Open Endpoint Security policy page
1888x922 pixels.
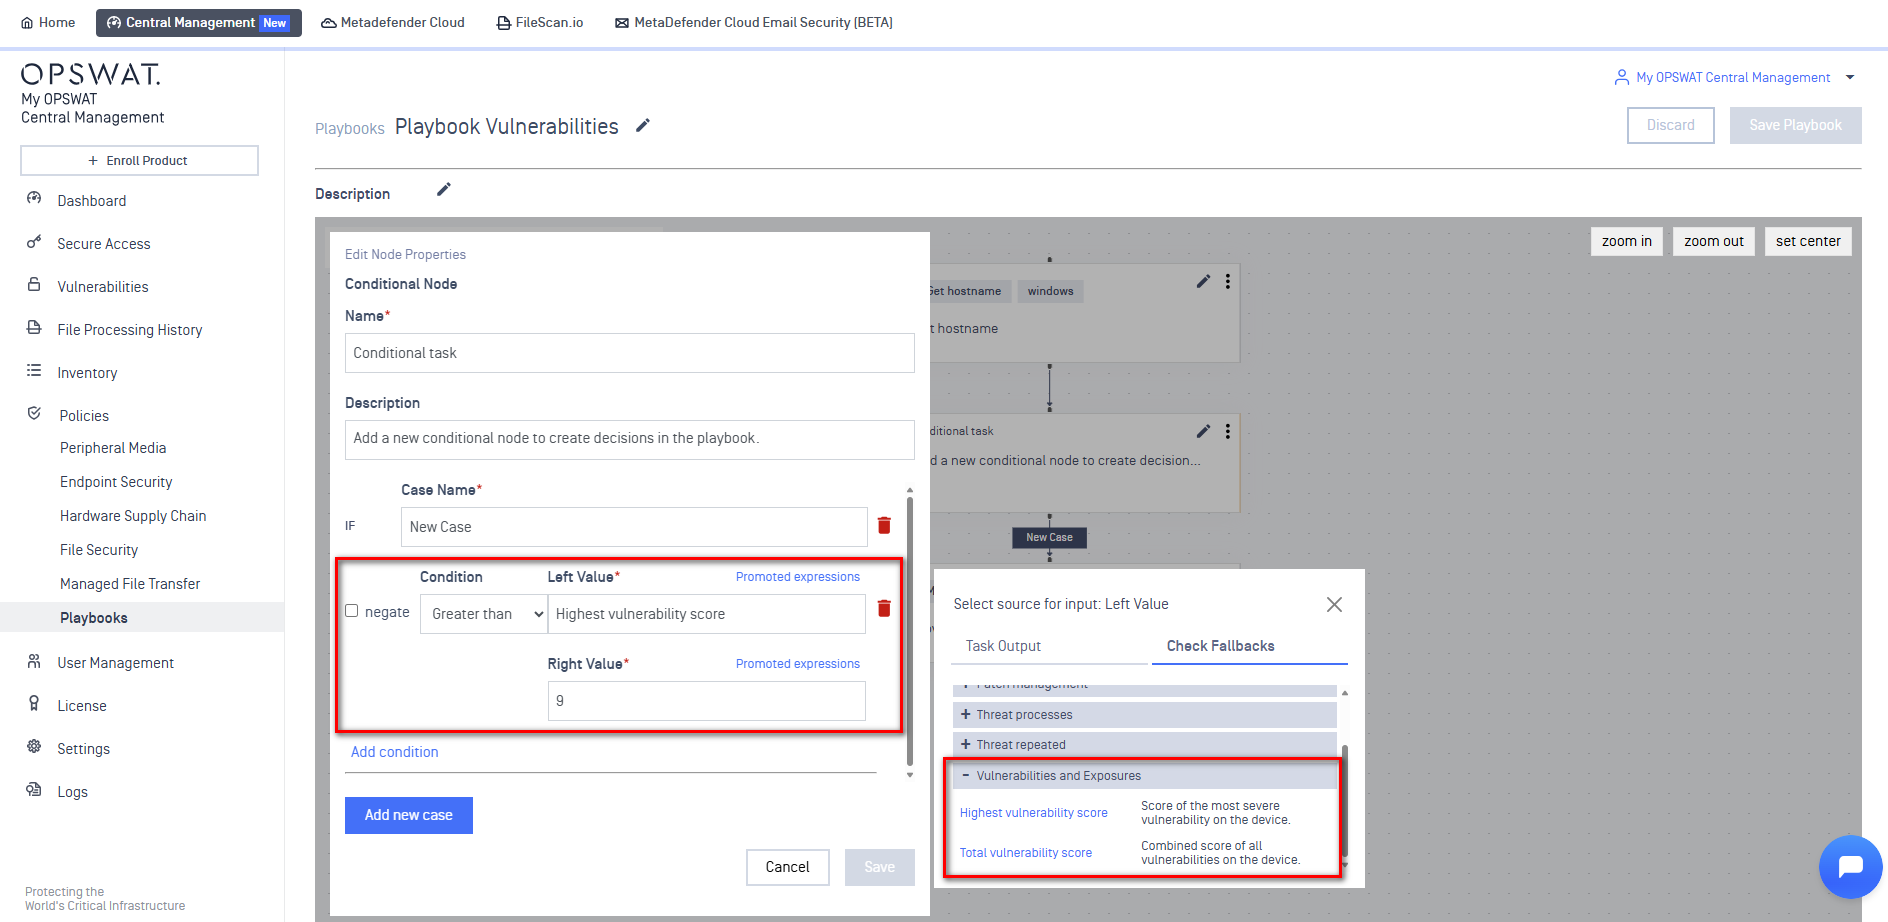pyautogui.click(x=116, y=482)
